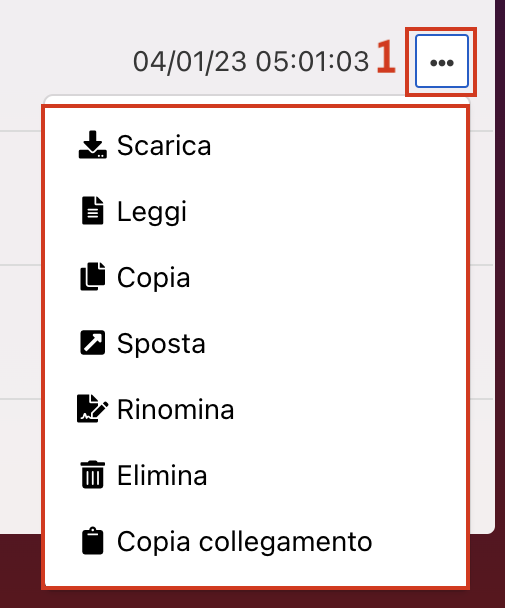
Task: Click the 04/01/23 05:01:03 timestamp
Action: coord(251,61)
